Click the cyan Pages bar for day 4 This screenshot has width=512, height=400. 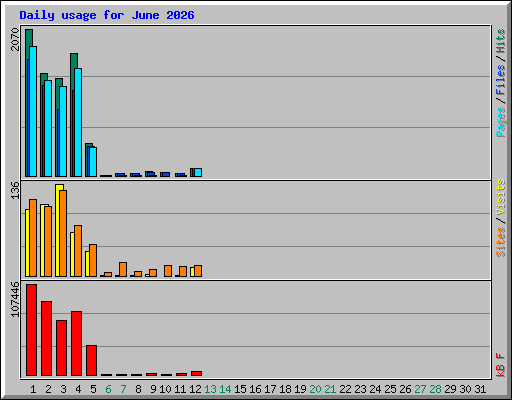(78, 122)
